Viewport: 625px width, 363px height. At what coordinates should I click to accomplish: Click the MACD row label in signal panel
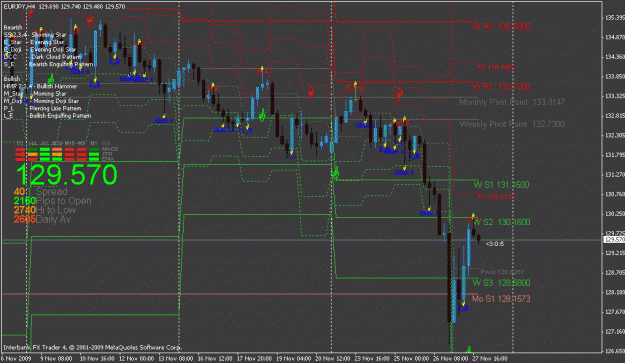click(x=110, y=149)
